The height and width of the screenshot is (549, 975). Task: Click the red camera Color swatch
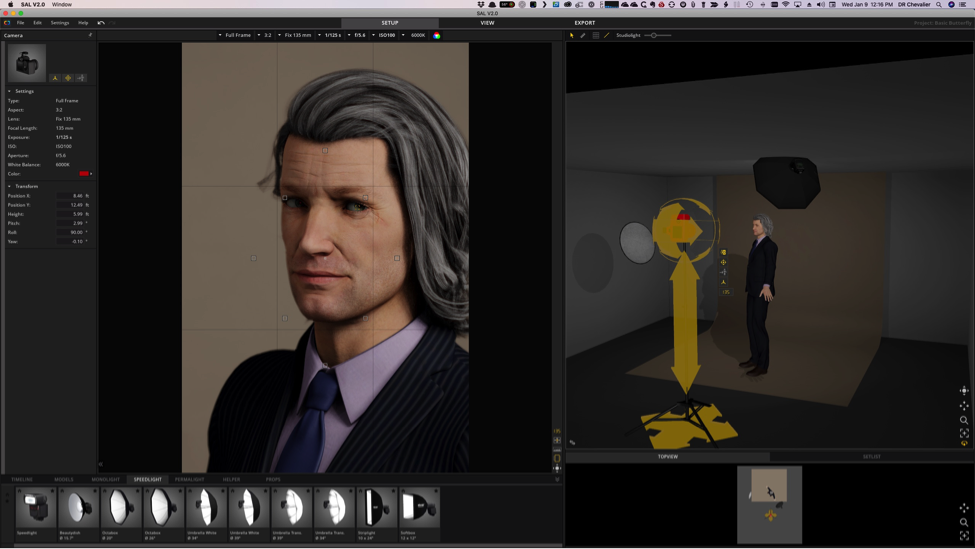[84, 174]
